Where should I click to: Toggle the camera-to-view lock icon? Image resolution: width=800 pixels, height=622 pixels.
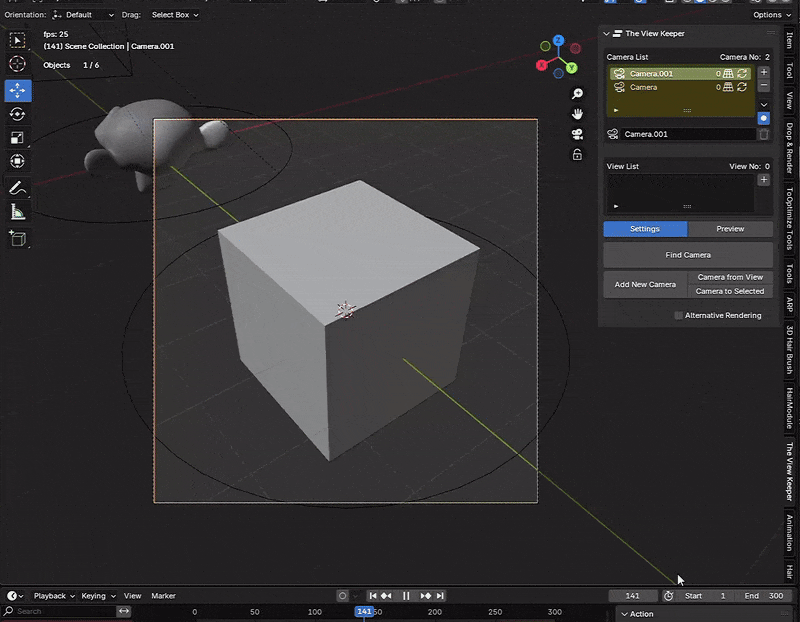[577, 155]
